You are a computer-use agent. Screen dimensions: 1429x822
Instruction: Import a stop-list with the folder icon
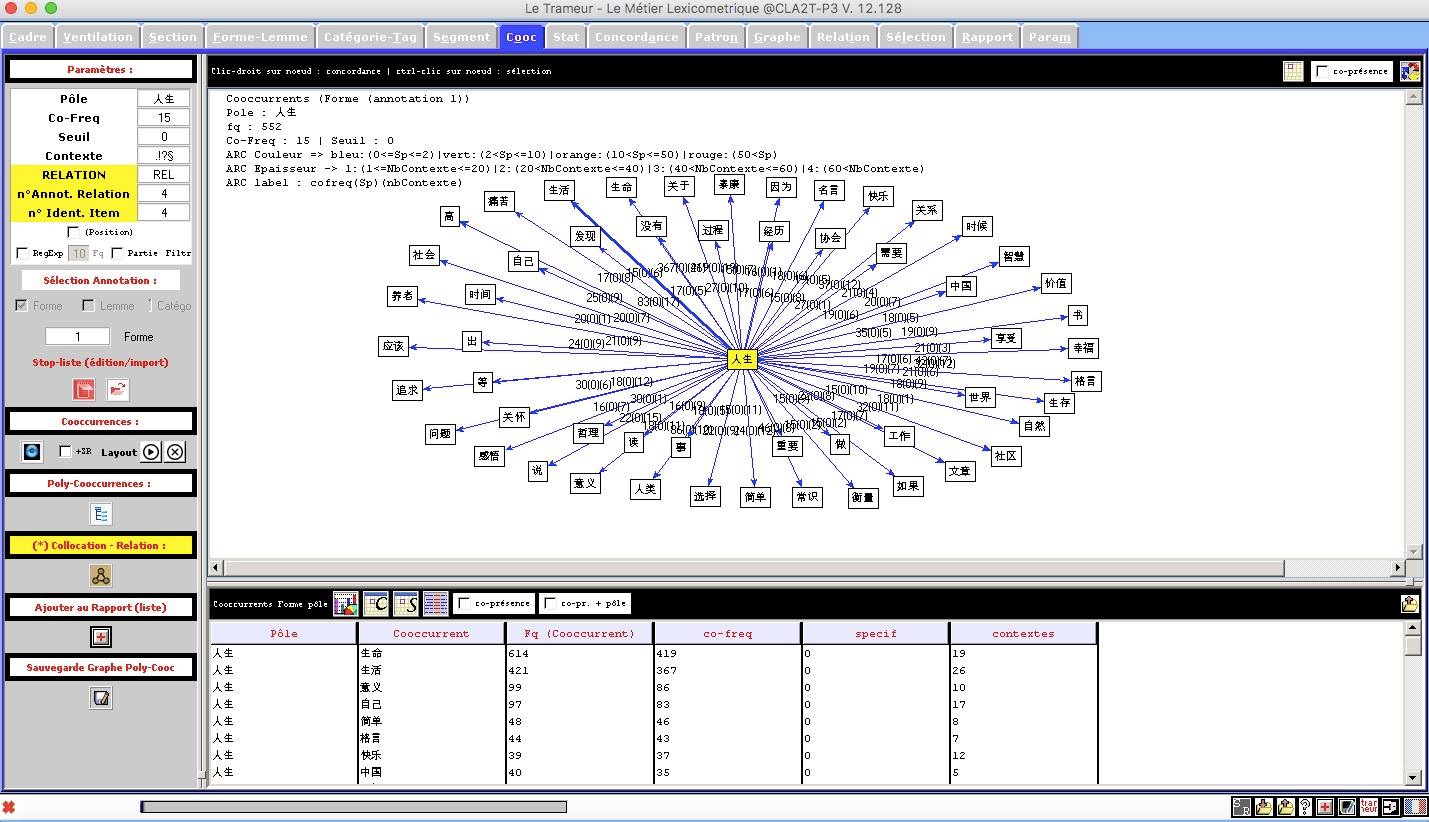click(117, 390)
